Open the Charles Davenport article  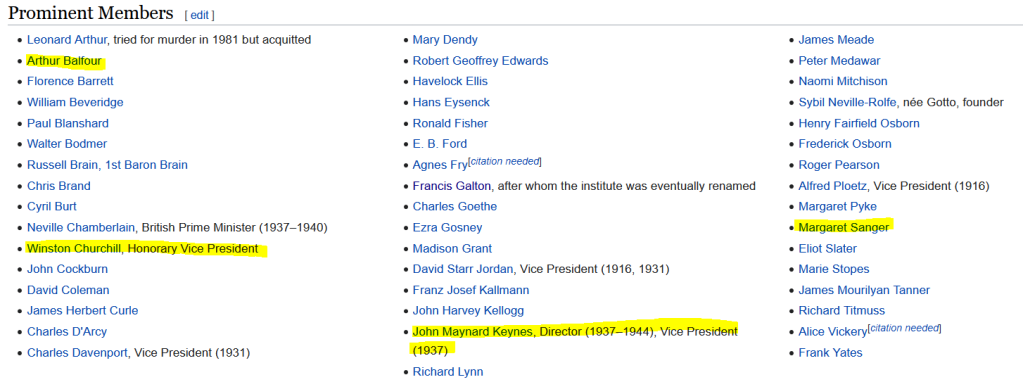tap(78, 353)
